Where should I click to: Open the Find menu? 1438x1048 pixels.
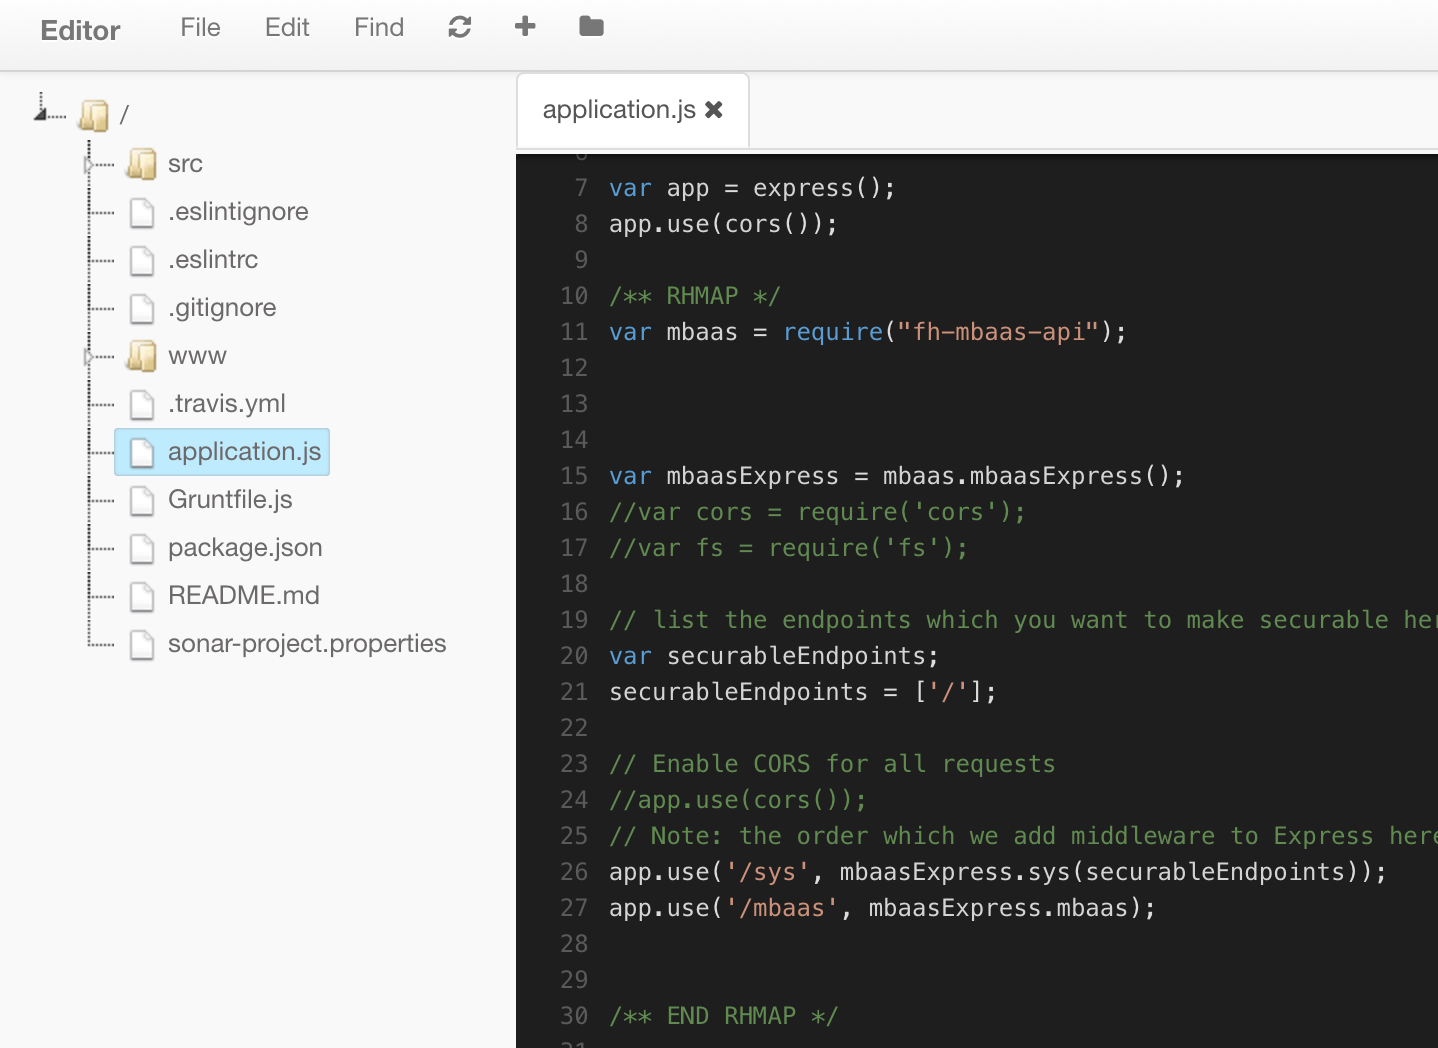tap(379, 28)
